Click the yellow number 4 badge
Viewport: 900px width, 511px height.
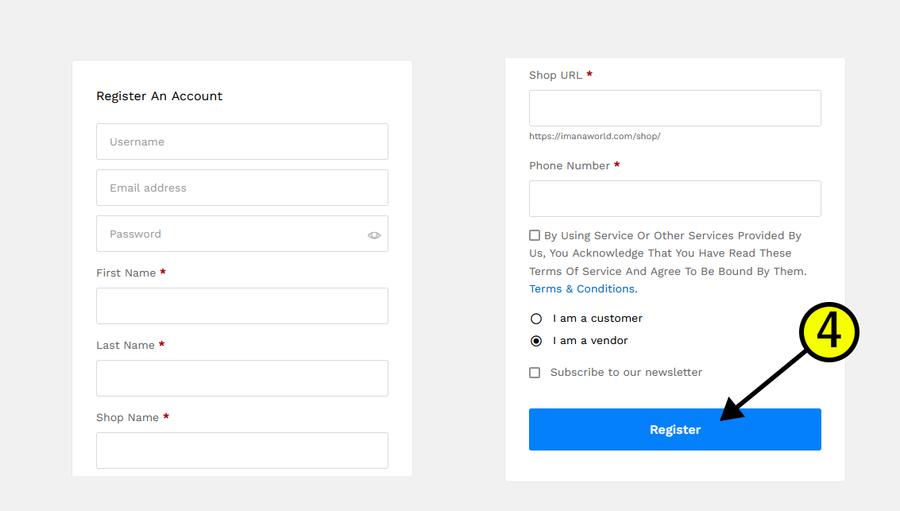[x=829, y=332]
